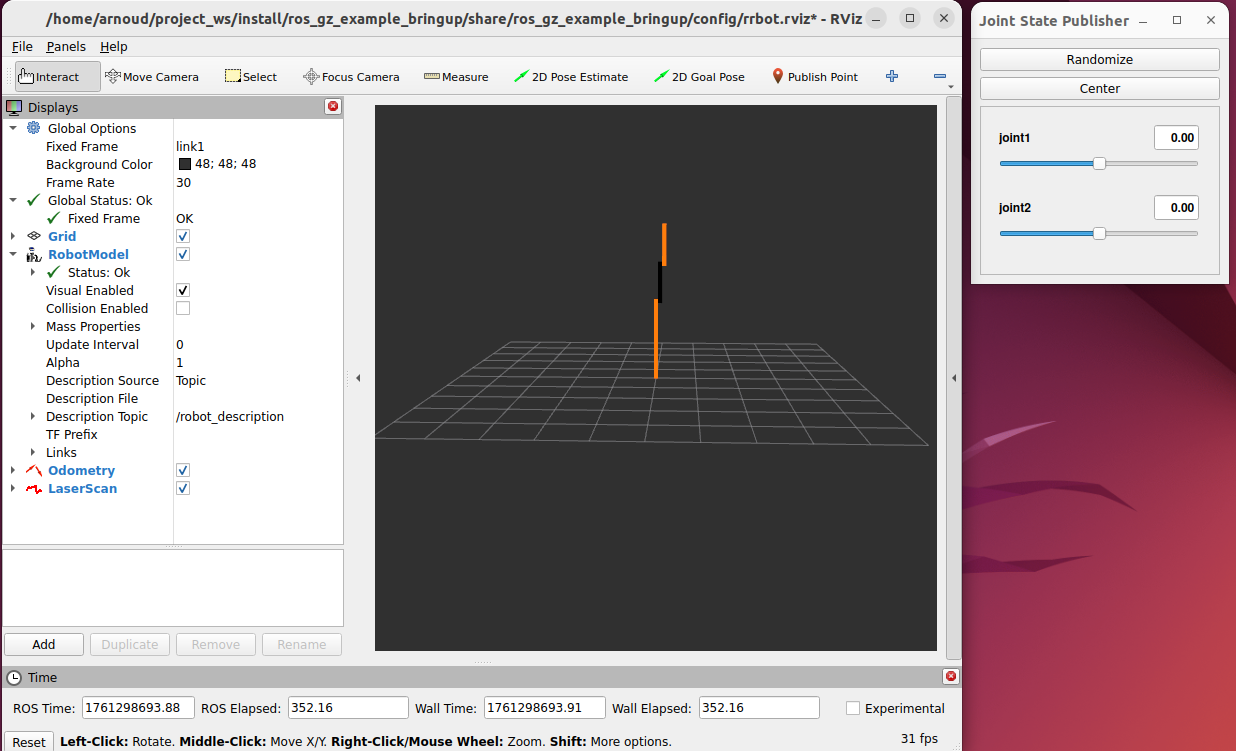The image size is (1236, 751).
Task: Select the Interact tool
Action: (57, 77)
